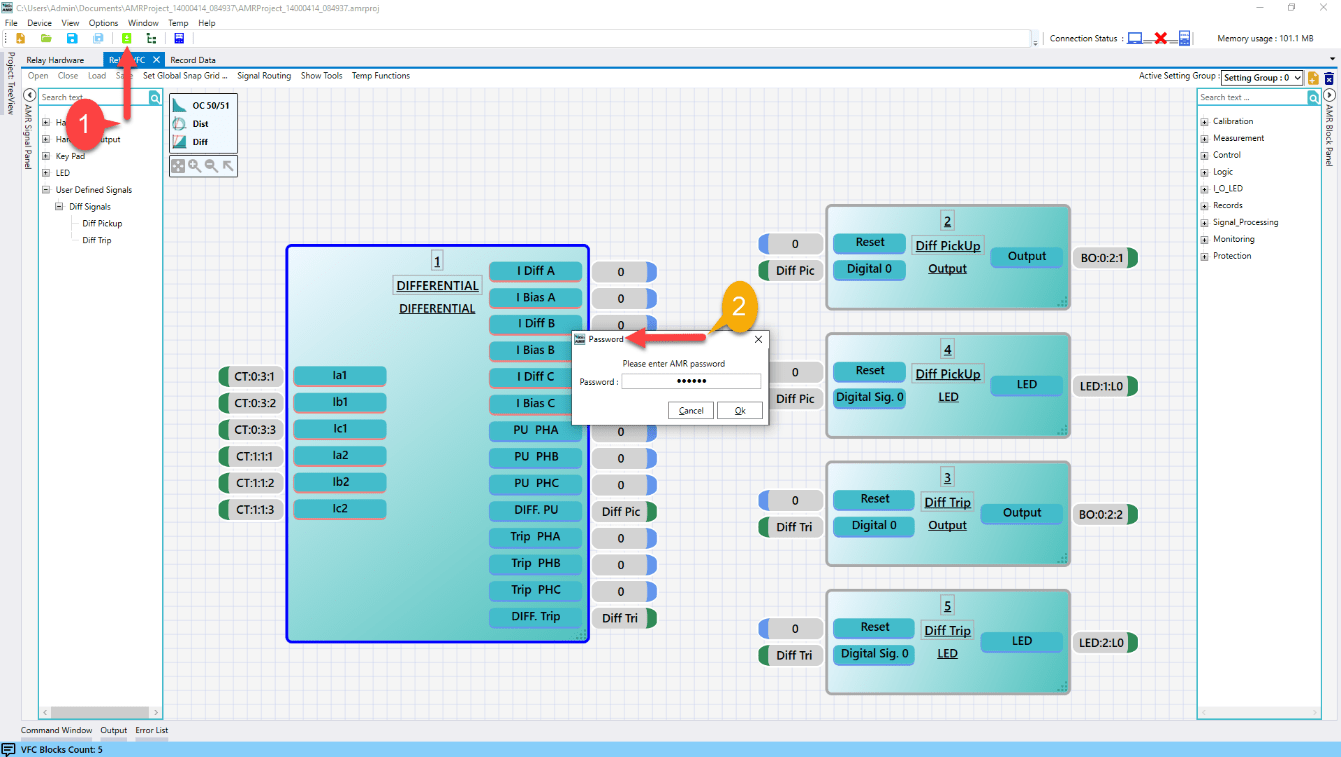Select the OC 50/51 curve icon
1341x757 pixels.
pos(179,105)
